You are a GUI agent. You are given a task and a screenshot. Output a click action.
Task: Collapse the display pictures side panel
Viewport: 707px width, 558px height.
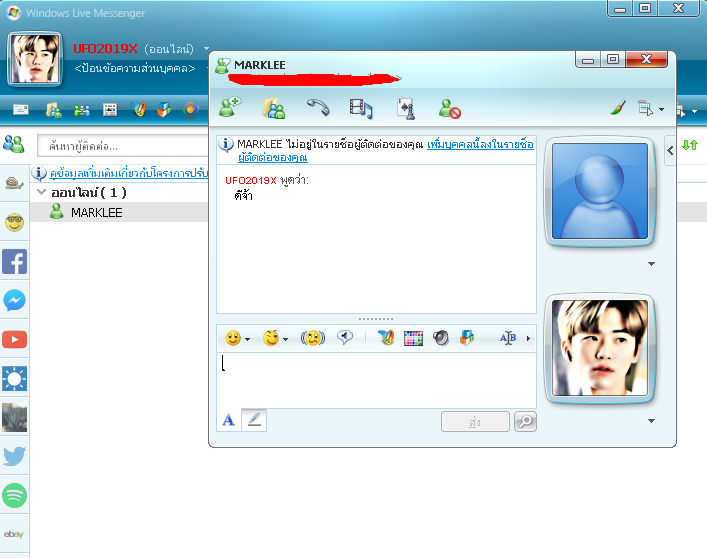coord(670,151)
